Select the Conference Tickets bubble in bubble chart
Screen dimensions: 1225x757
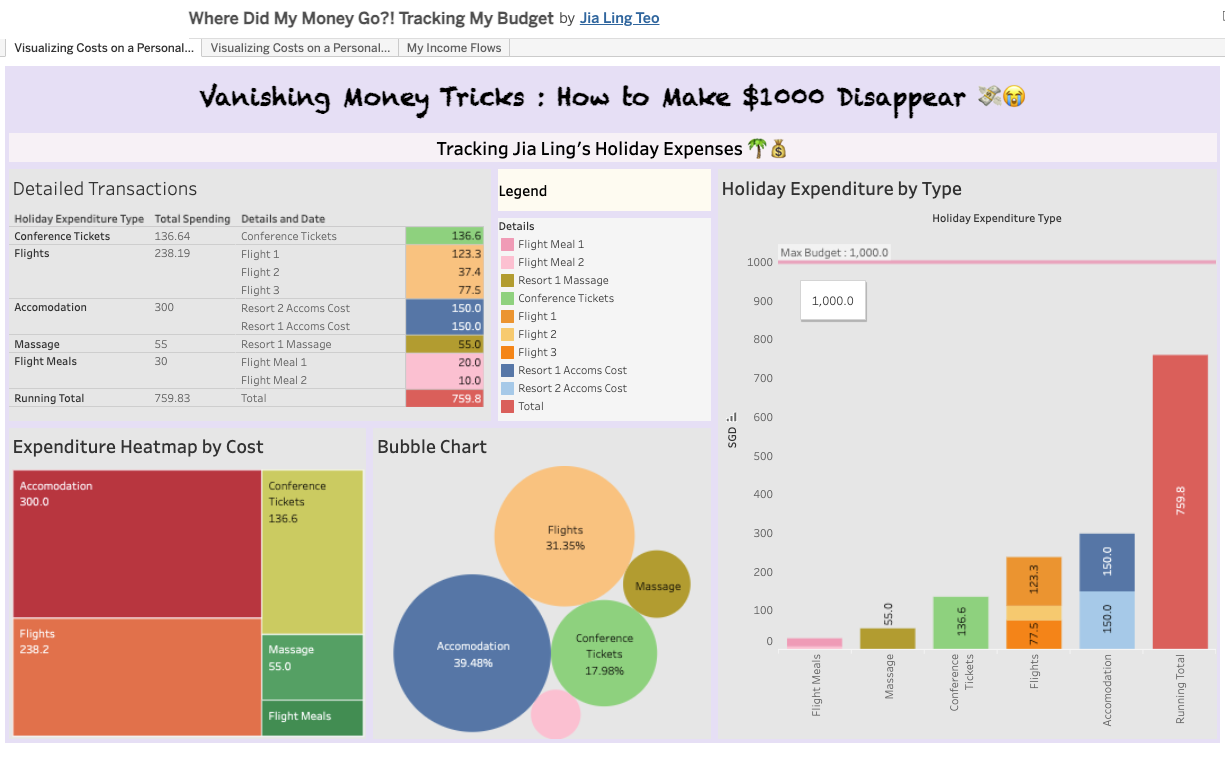[604, 653]
